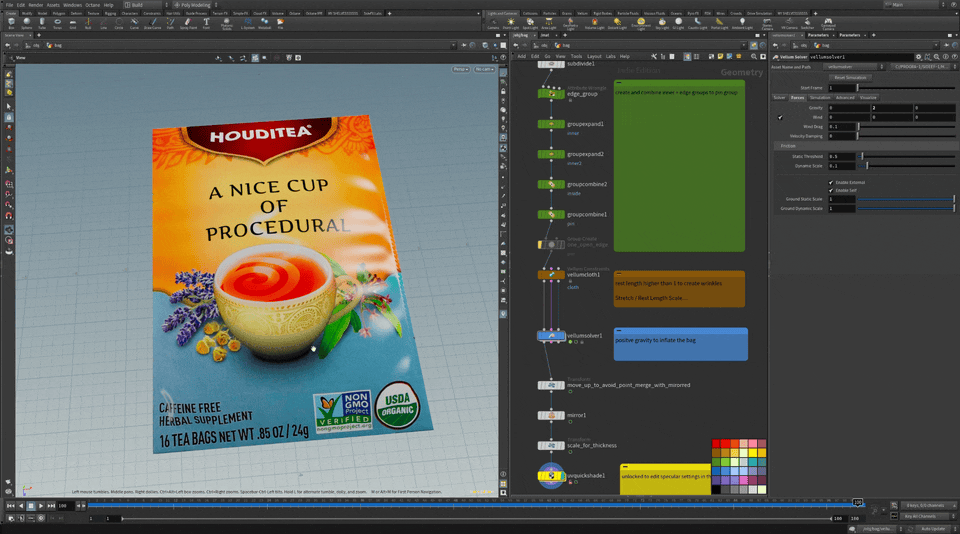Click the current frame number field
This screenshot has height=534, width=960.
pyautogui.click(x=67, y=506)
